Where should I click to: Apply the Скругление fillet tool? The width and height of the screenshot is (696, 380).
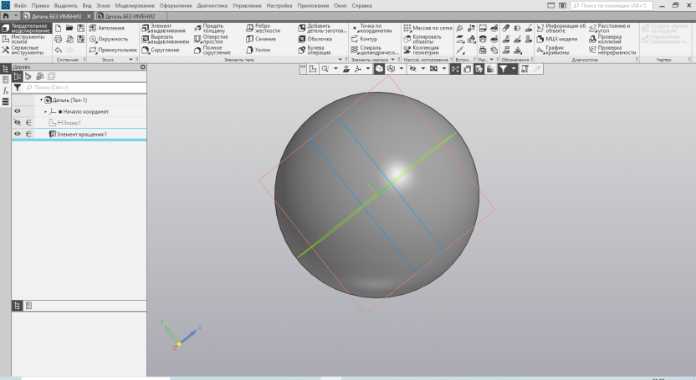click(160, 50)
